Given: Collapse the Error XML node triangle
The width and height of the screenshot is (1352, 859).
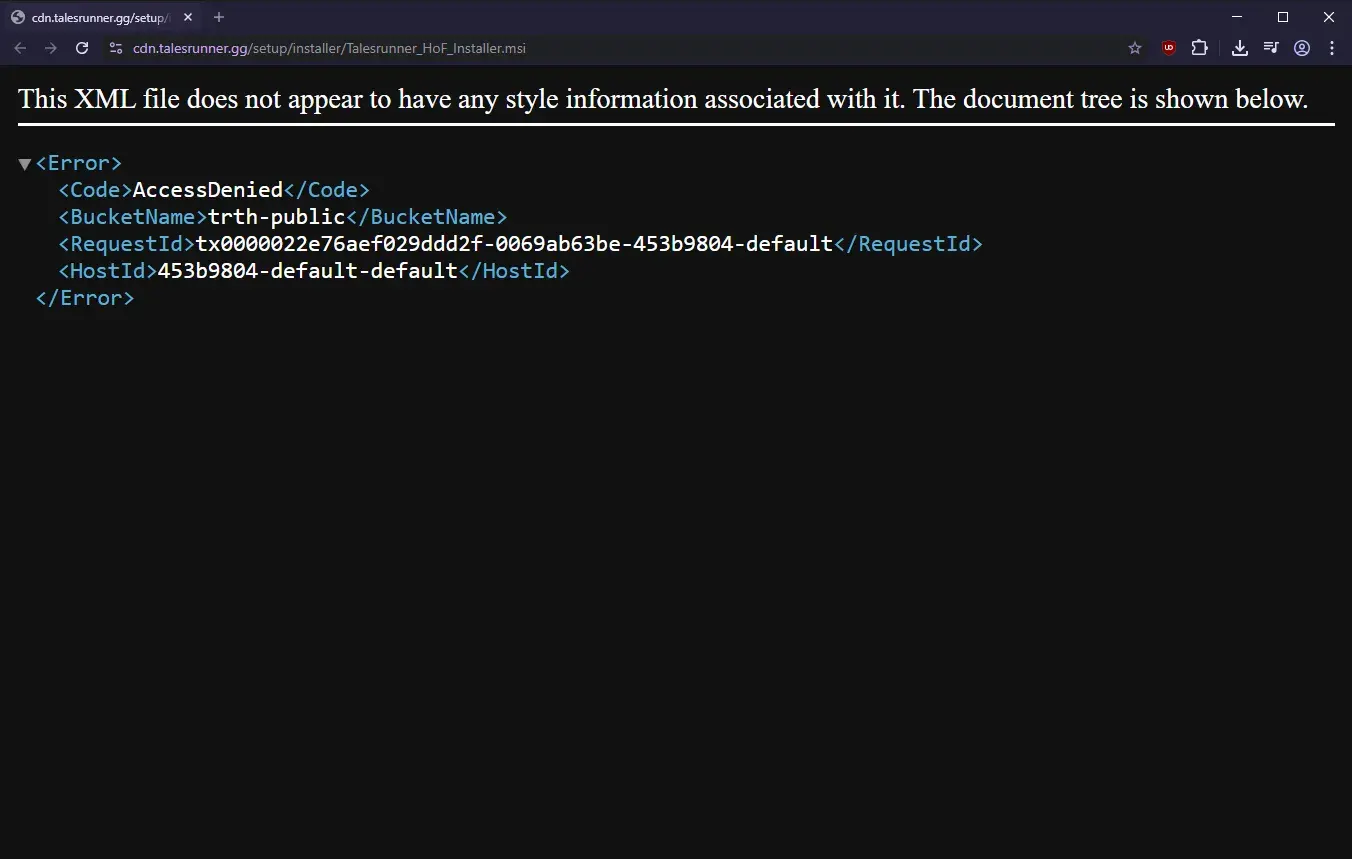Looking at the screenshot, I should click(25, 164).
